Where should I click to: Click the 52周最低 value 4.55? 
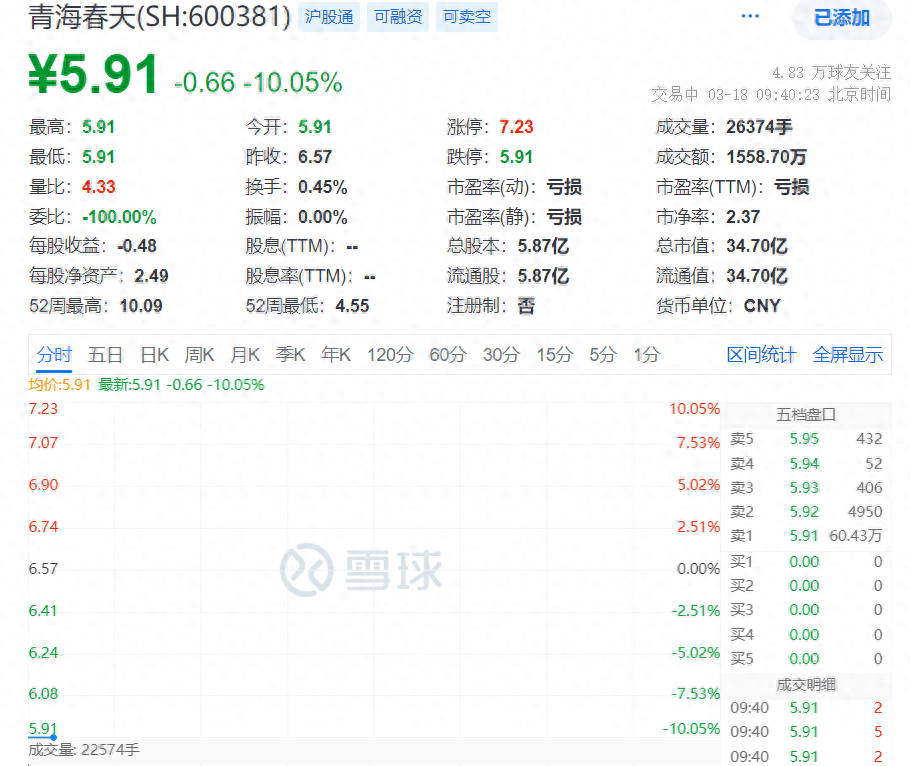352,306
